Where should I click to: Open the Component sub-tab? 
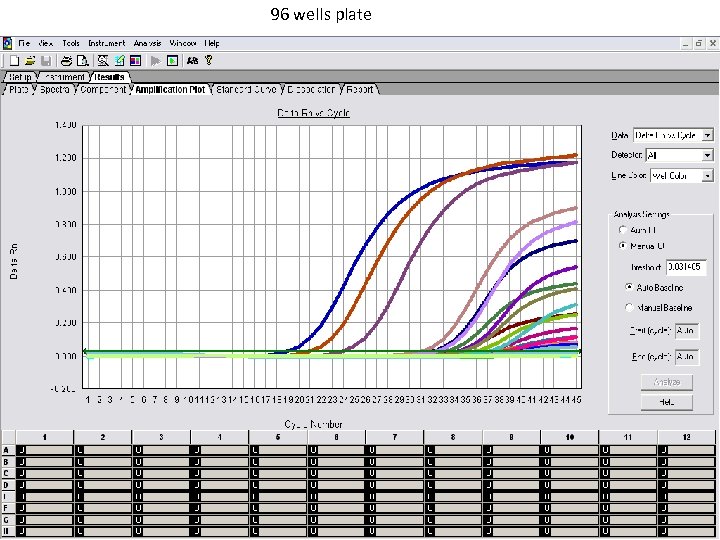coord(103,90)
